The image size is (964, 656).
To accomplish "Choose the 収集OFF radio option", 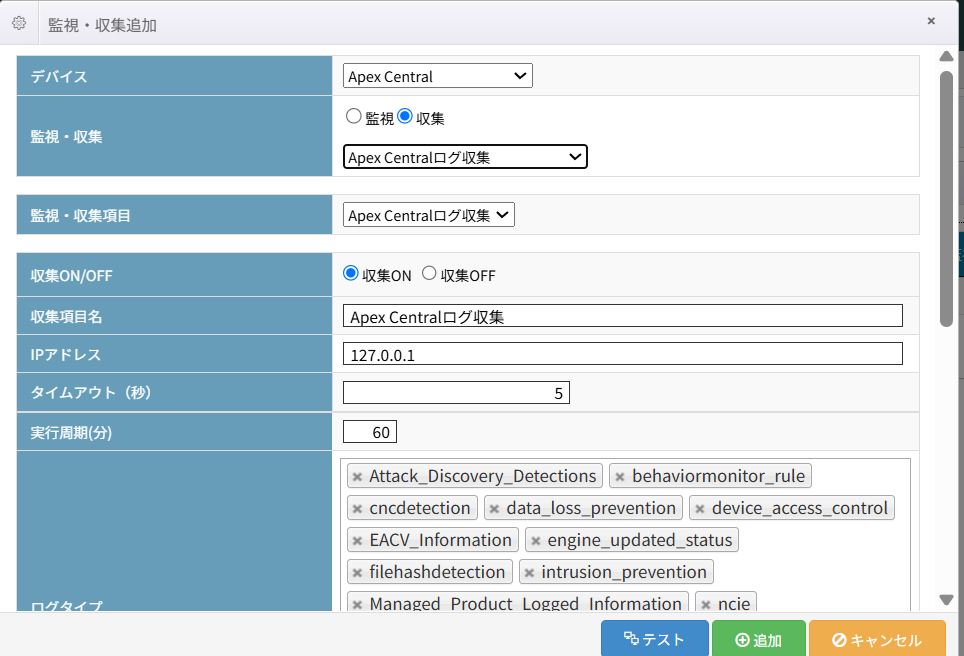I will coord(429,274).
